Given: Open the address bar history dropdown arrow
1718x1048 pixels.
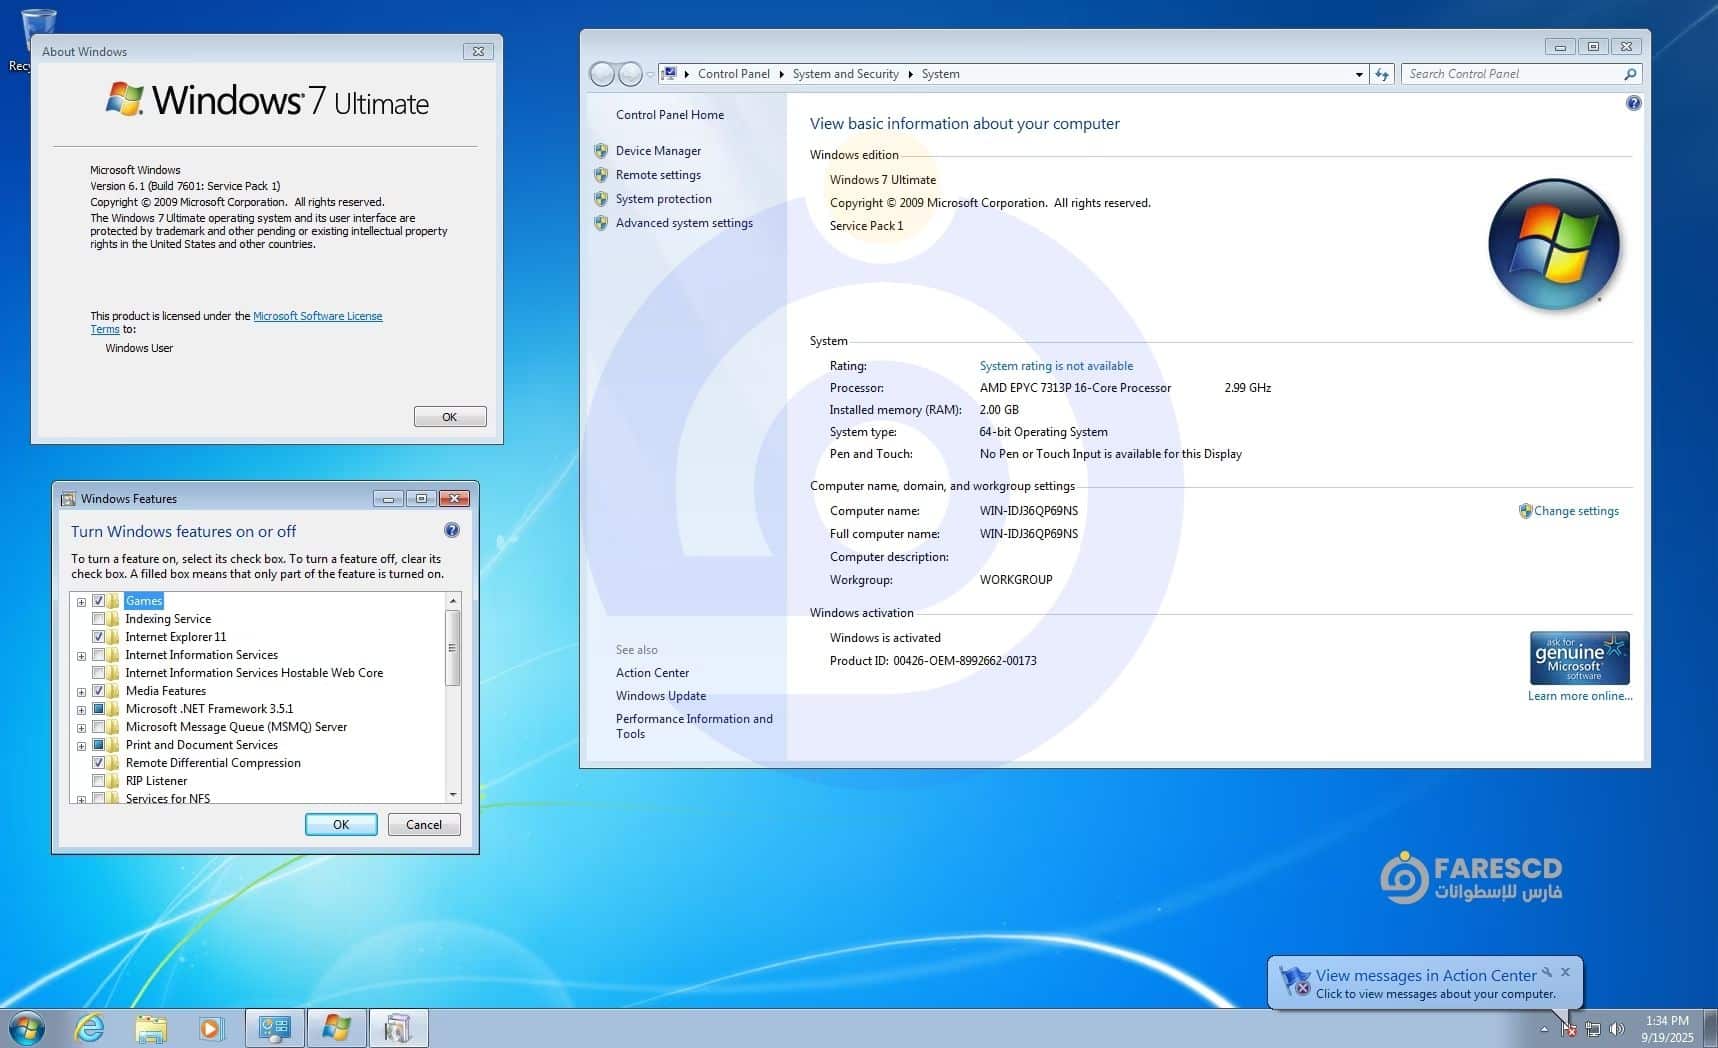Looking at the screenshot, I should click(1359, 74).
